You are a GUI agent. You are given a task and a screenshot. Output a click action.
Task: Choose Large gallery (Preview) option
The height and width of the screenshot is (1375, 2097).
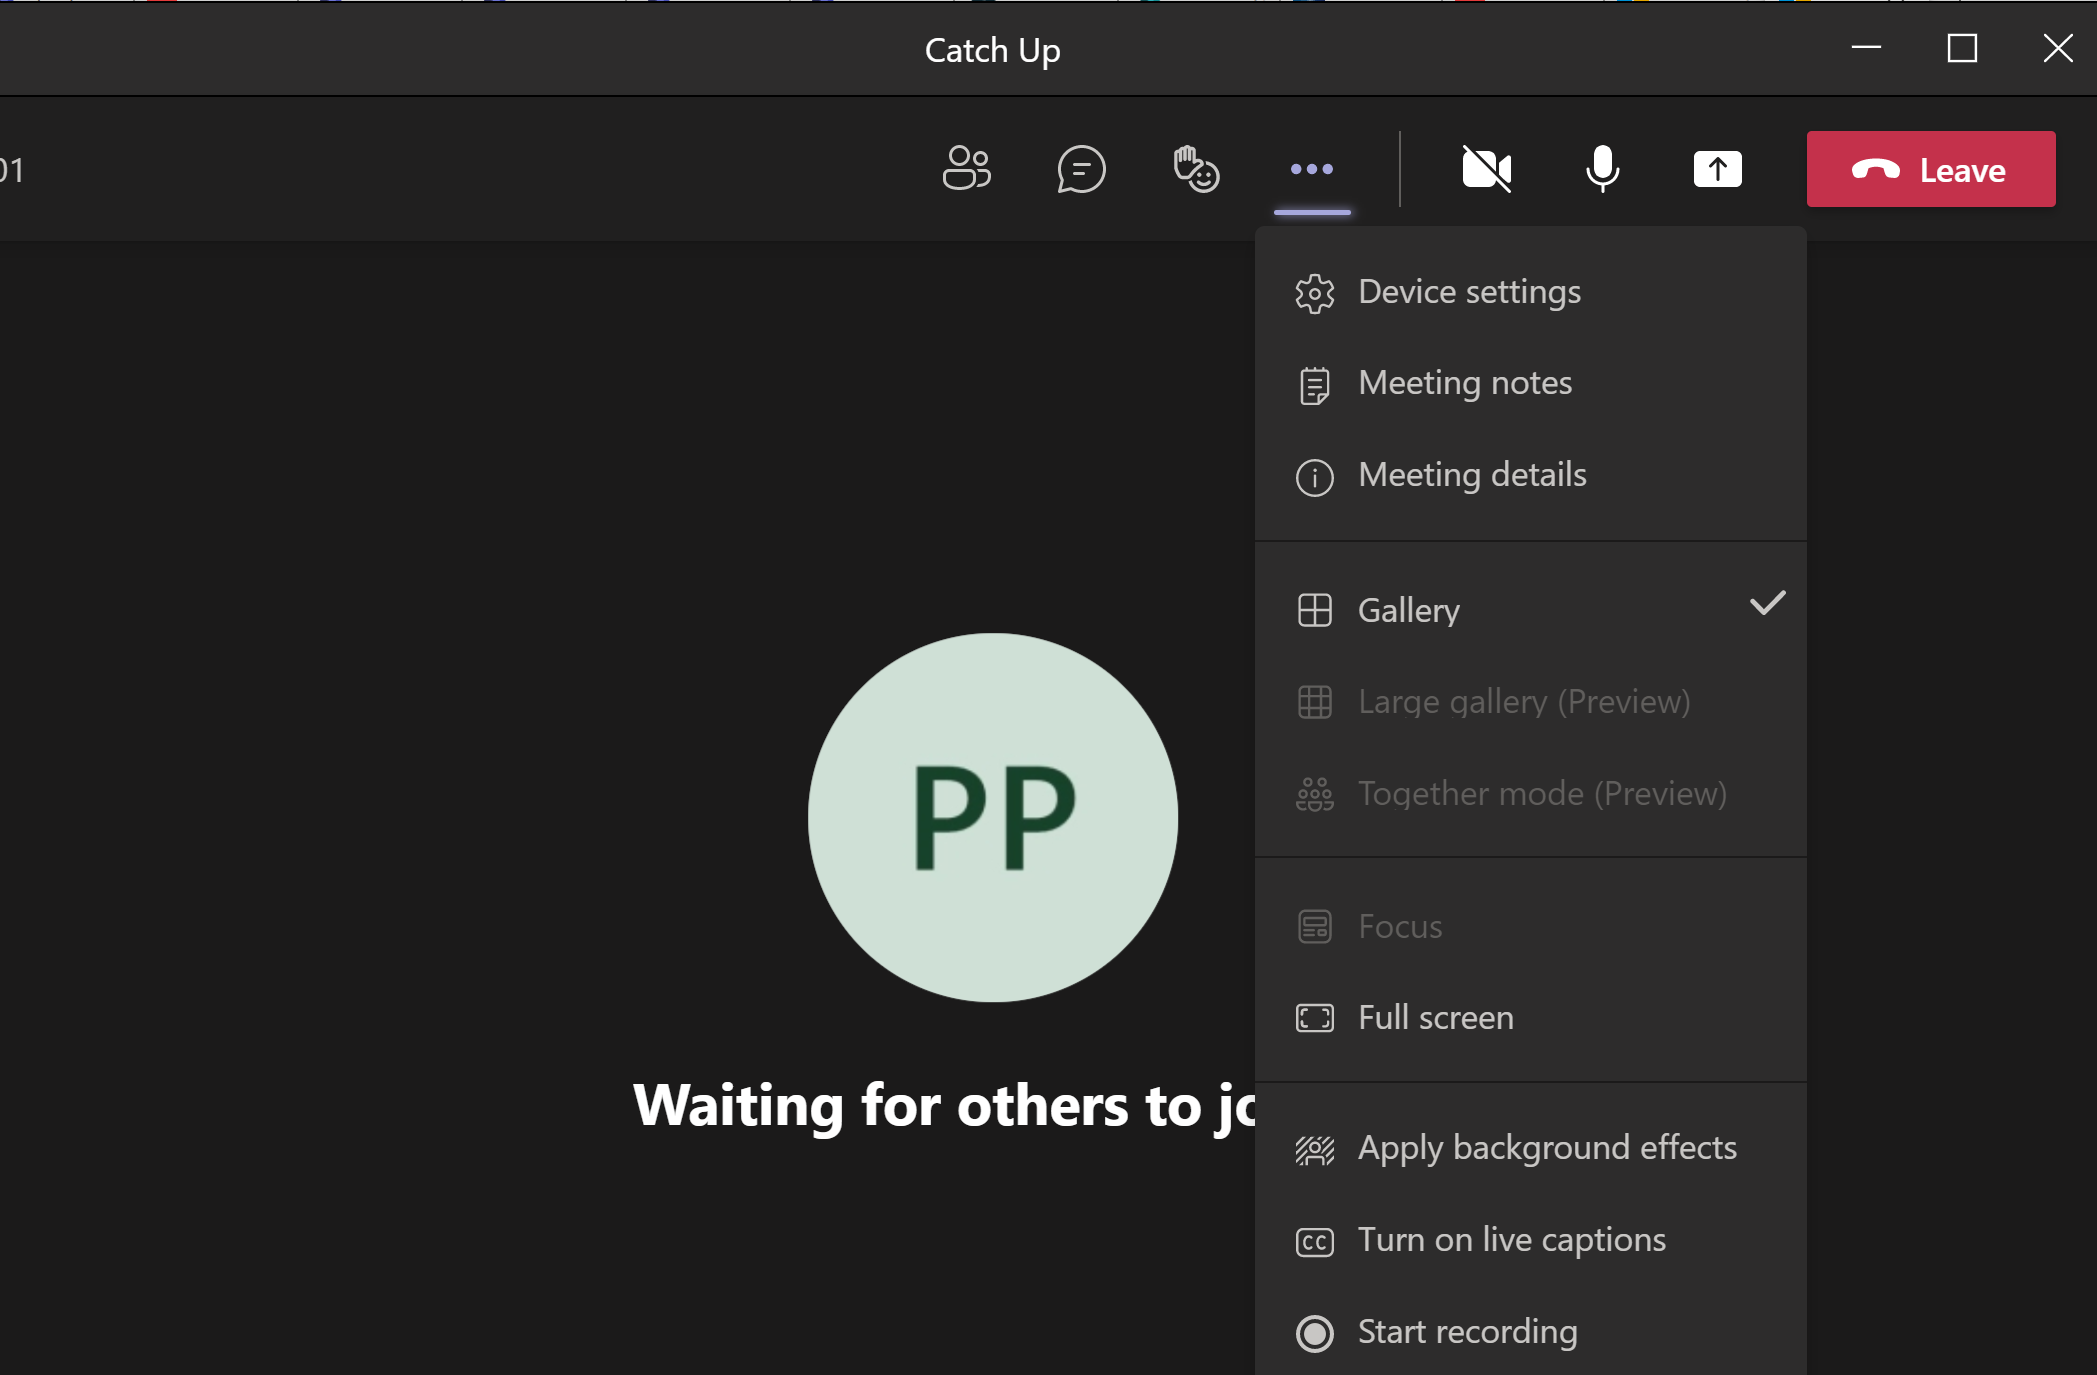pos(1523,702)
